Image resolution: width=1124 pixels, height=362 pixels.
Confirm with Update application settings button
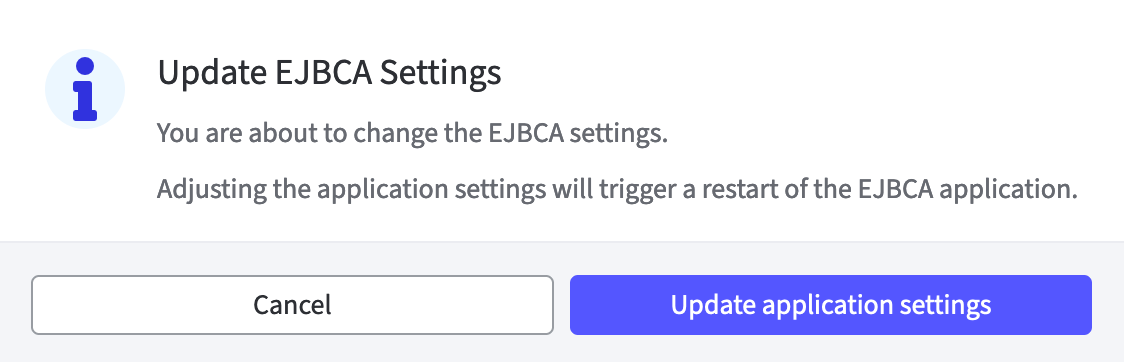831,305
